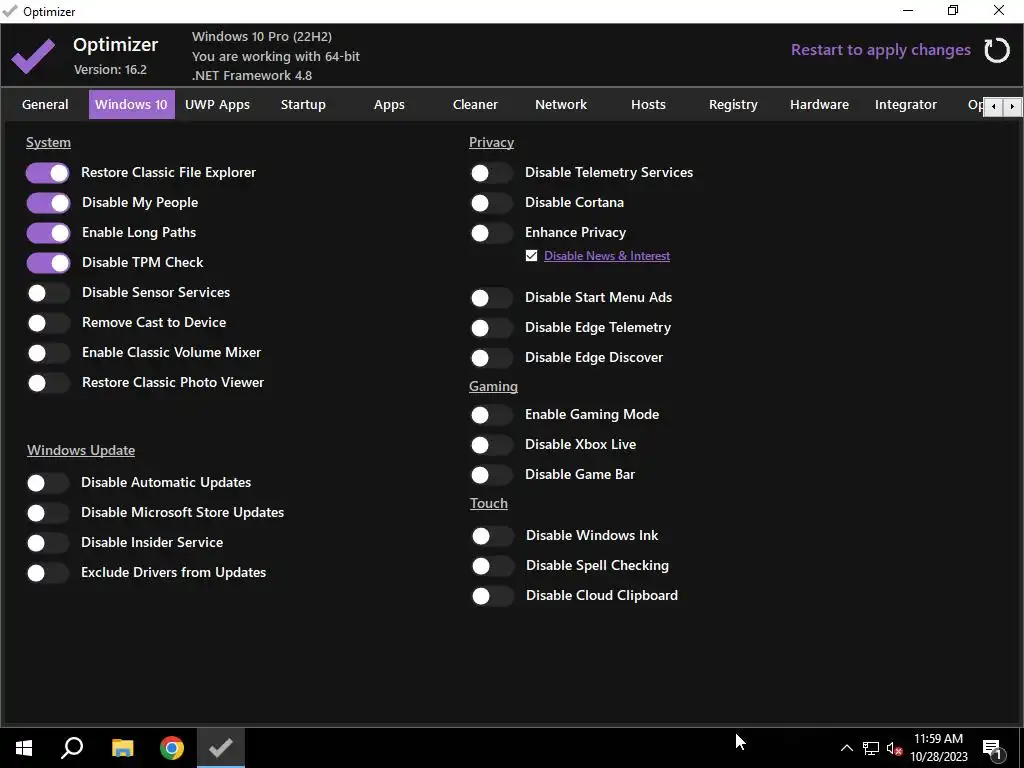
Task: Toggle Disable Start Menu Ads
Action: 491,298
